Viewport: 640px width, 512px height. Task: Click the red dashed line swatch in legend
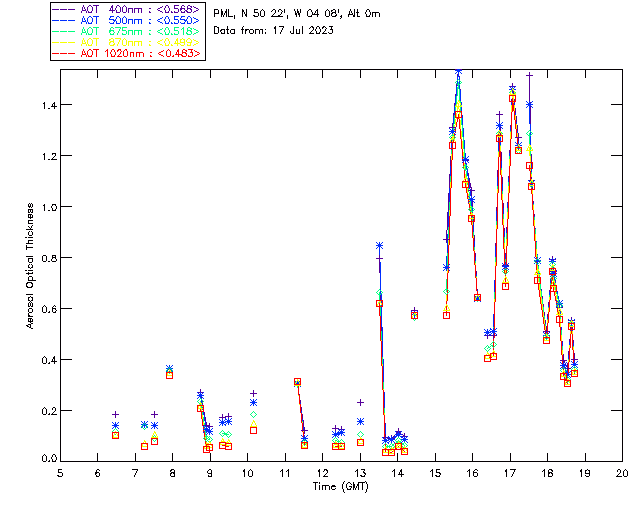[64, 54]
